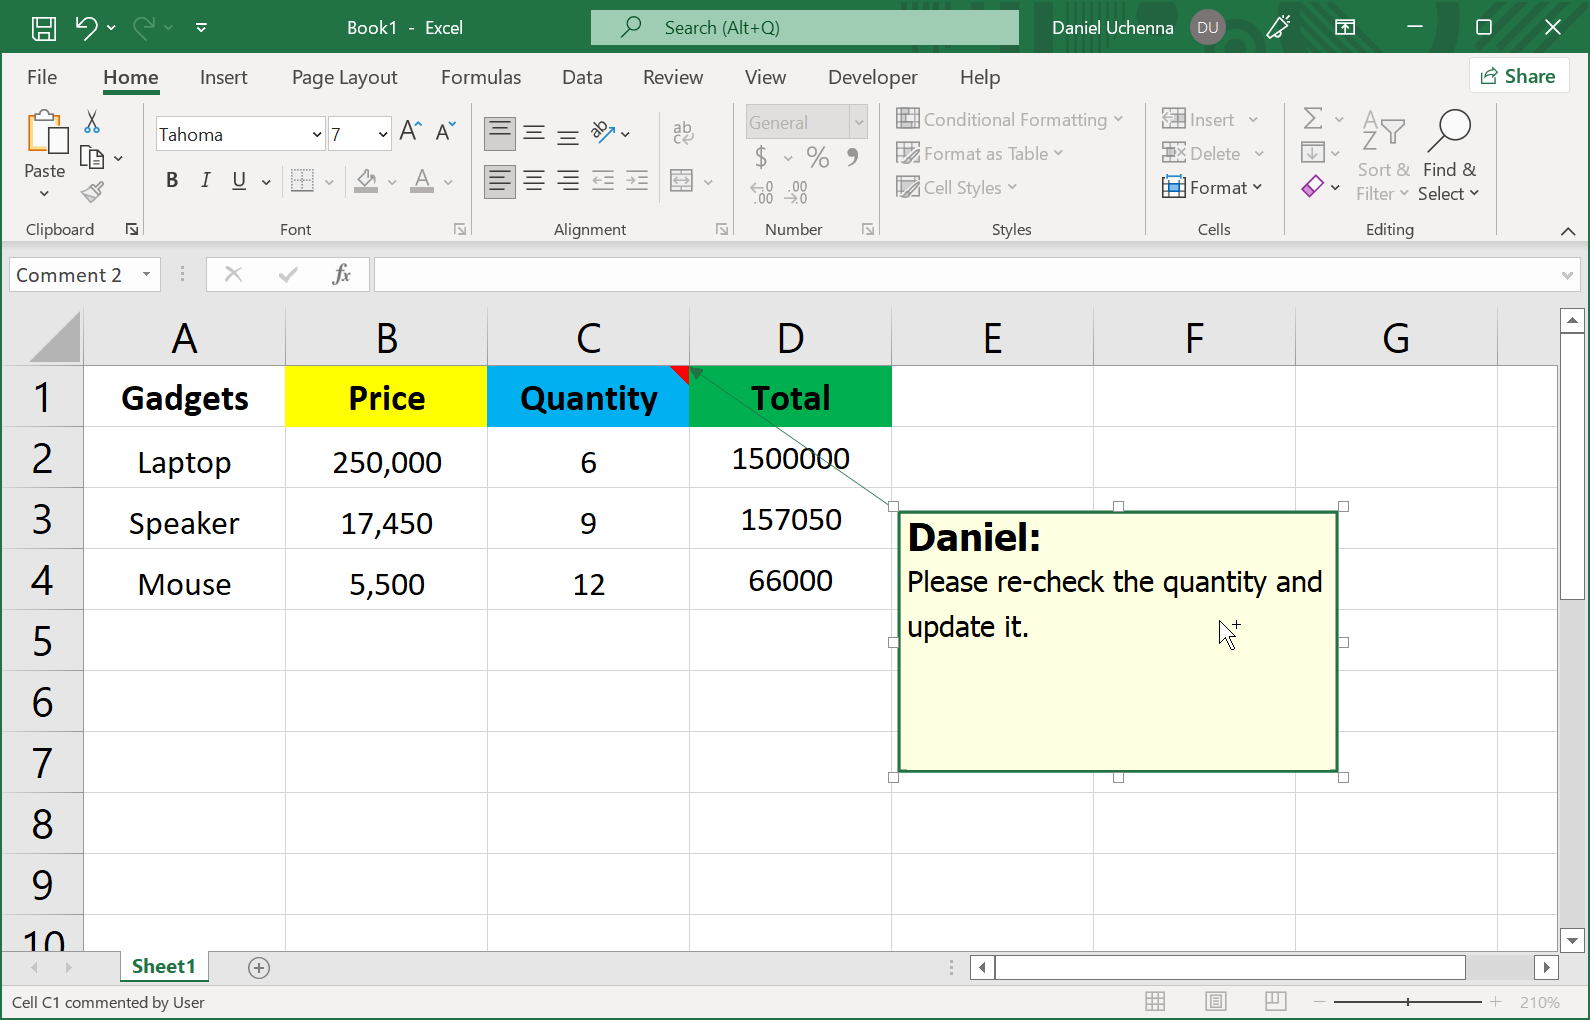Toggle Bold formatting
The width and height of the screenshot is (1590, 1020).
(x=172, y=180)
